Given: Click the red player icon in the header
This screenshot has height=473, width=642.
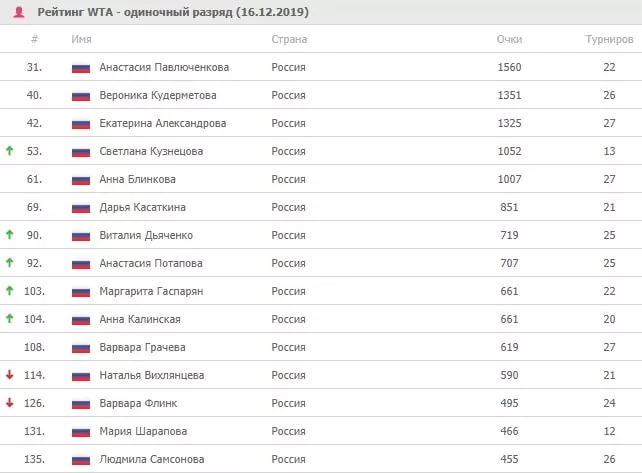Looking at the screenshot, I should 19,12.
